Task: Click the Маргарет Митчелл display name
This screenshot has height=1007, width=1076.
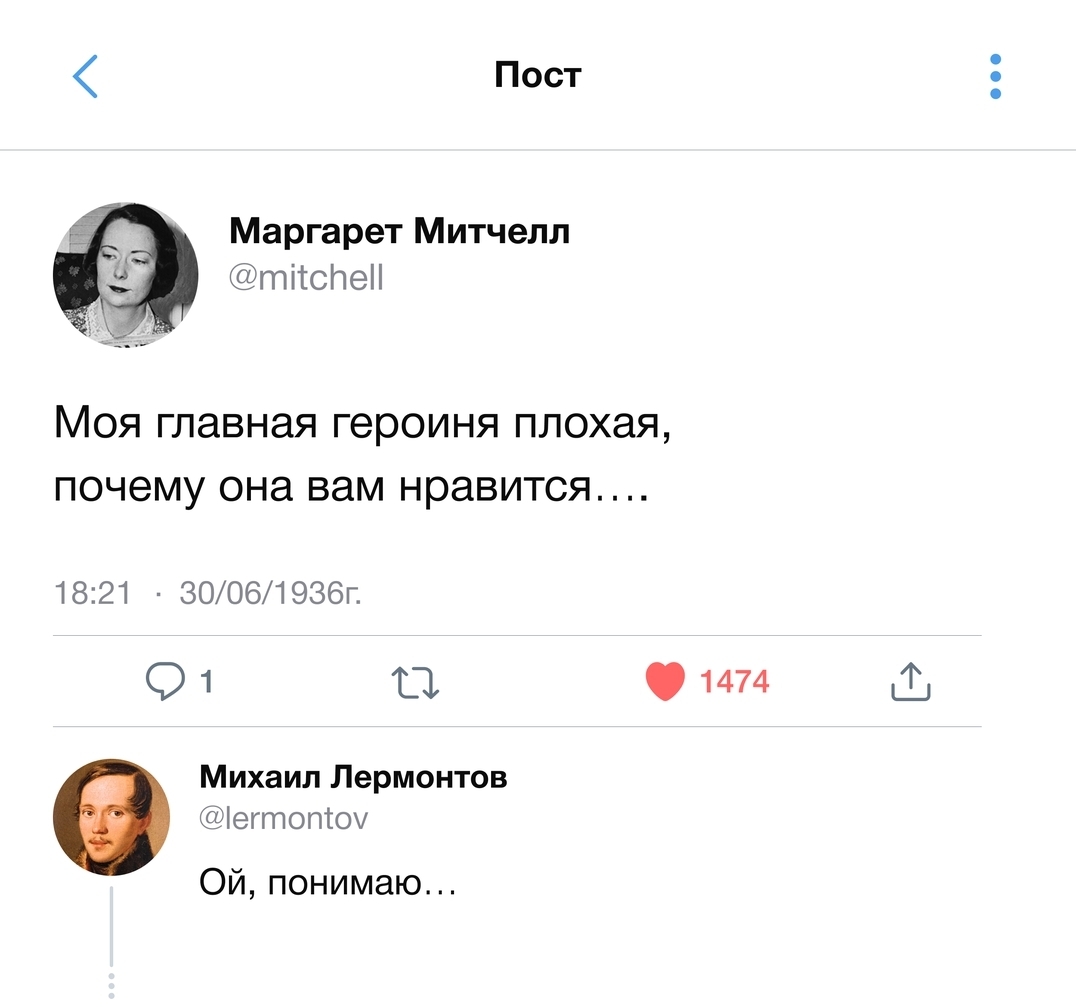Action: 399,232
